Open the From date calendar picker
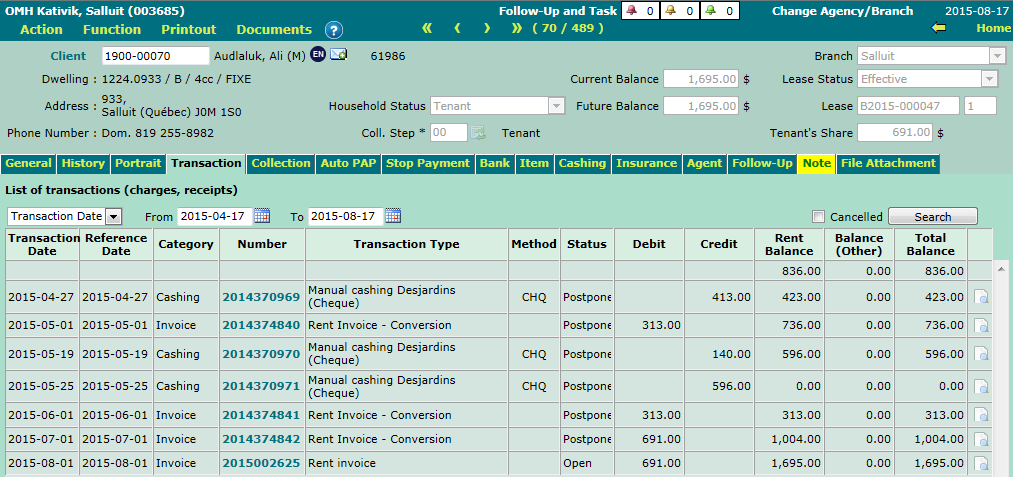1013x477 pixels. point(262,216)
